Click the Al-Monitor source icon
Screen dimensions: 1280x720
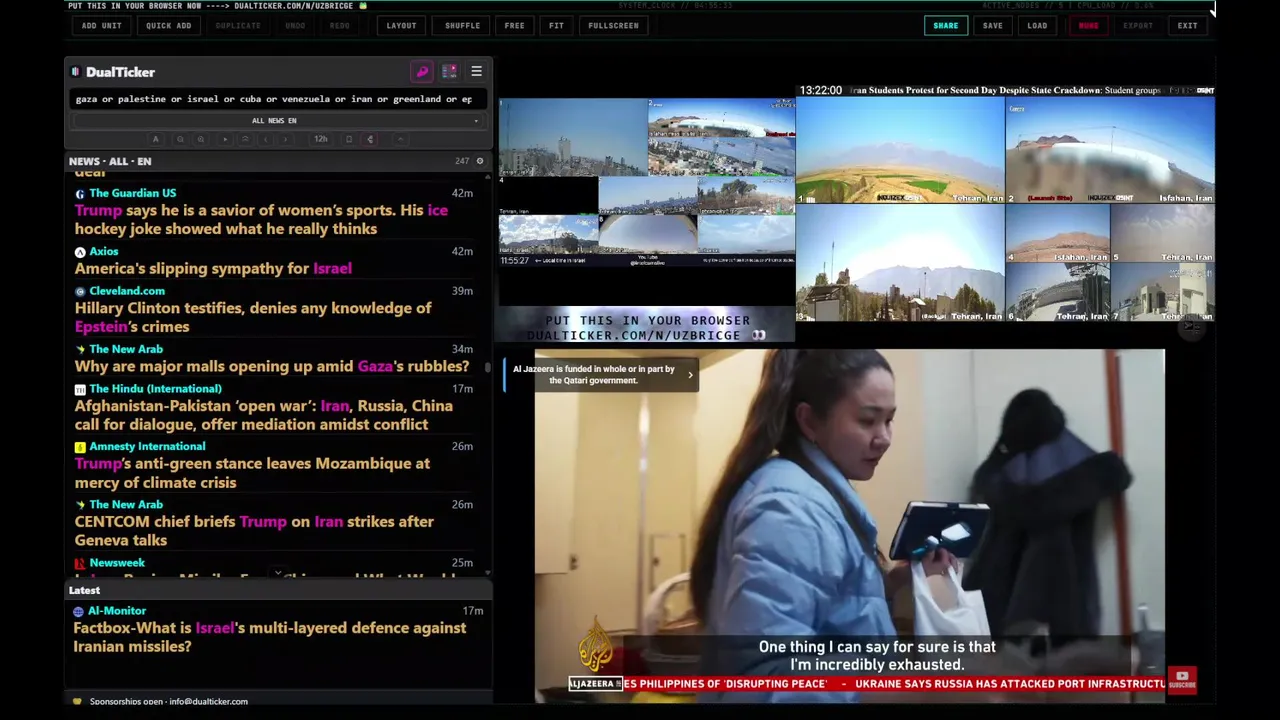(79, 611)
